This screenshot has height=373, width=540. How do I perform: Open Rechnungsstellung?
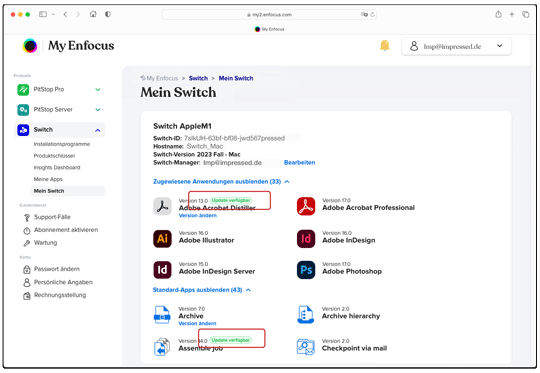[60, 295]
